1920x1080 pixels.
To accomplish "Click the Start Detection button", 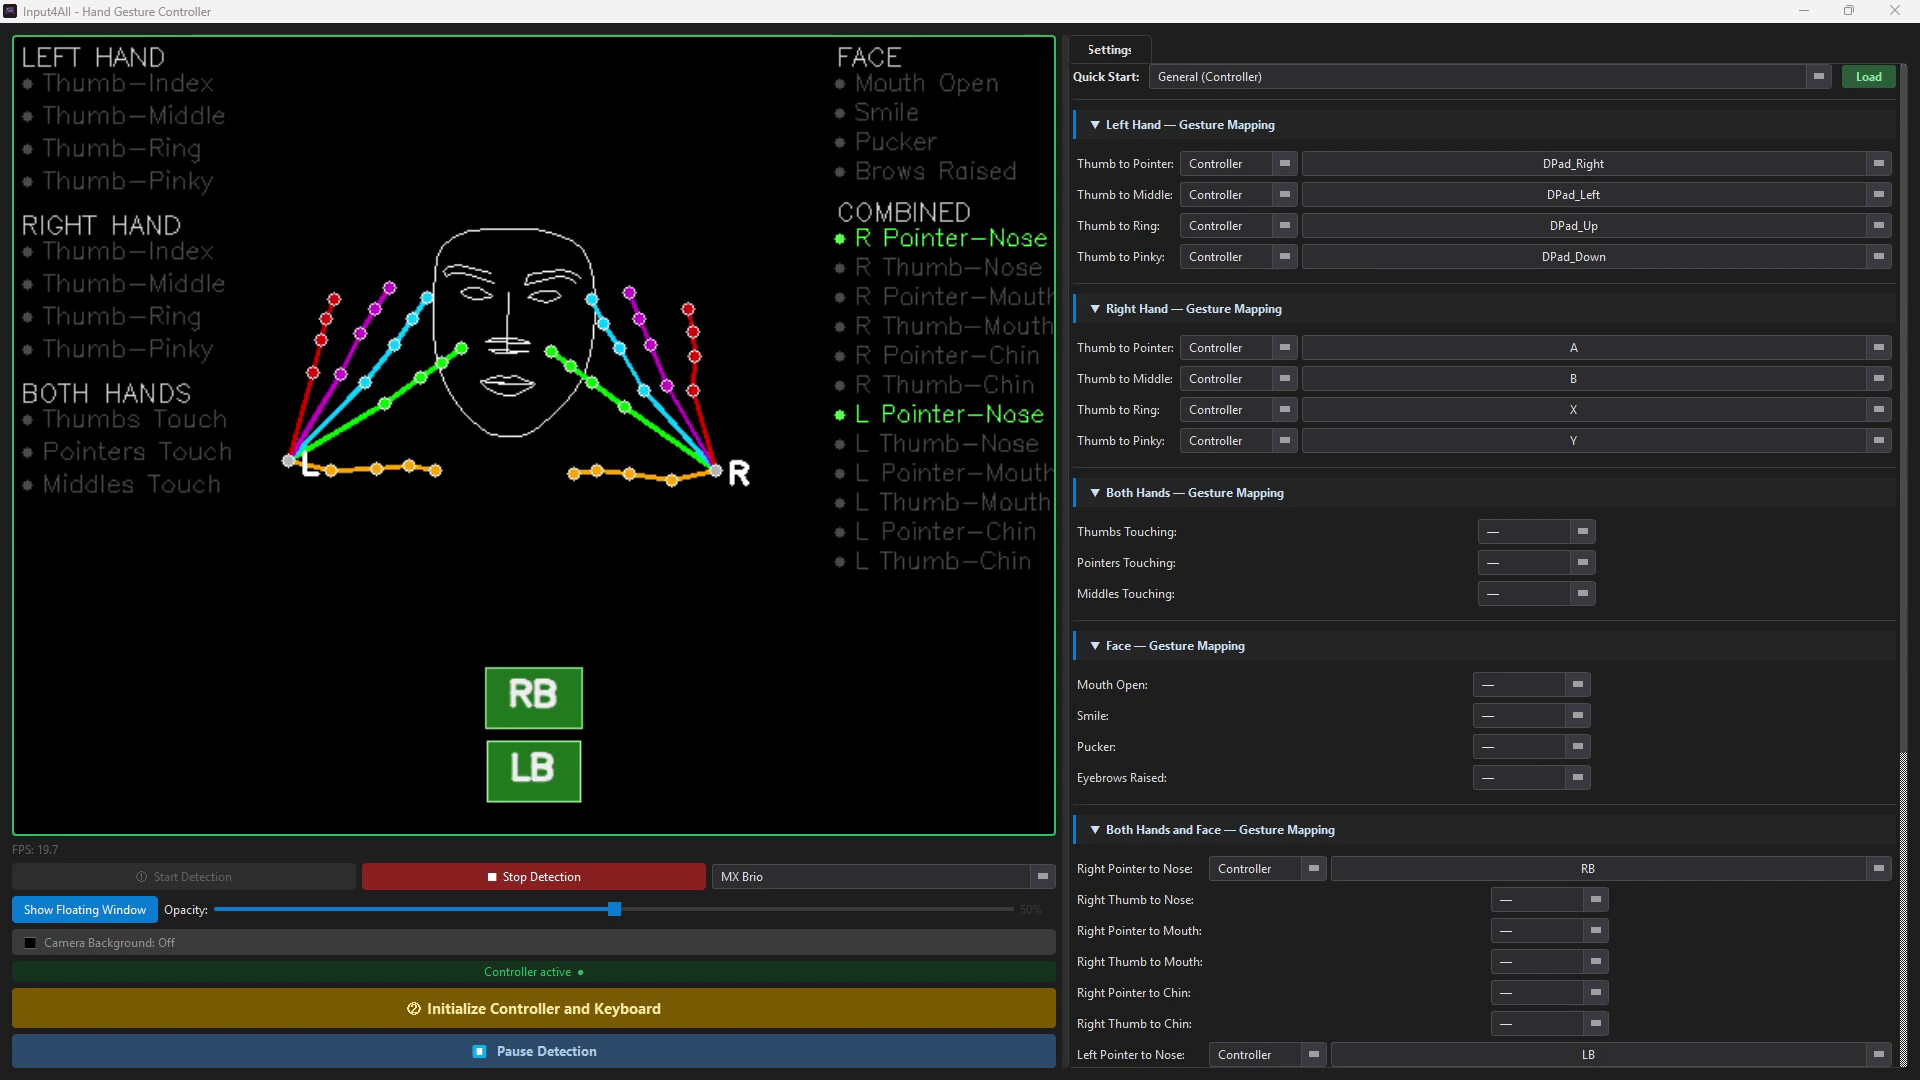I will 184,877.
